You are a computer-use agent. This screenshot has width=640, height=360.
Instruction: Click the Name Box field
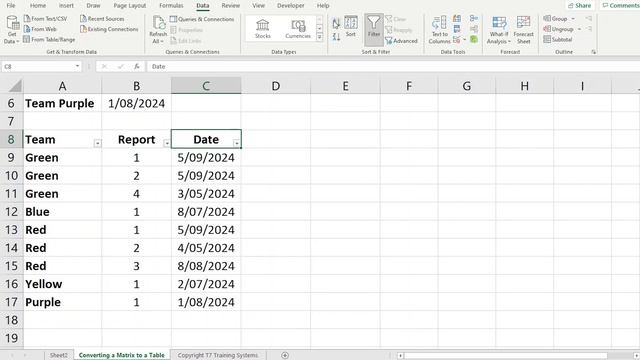tap(38, 66)
